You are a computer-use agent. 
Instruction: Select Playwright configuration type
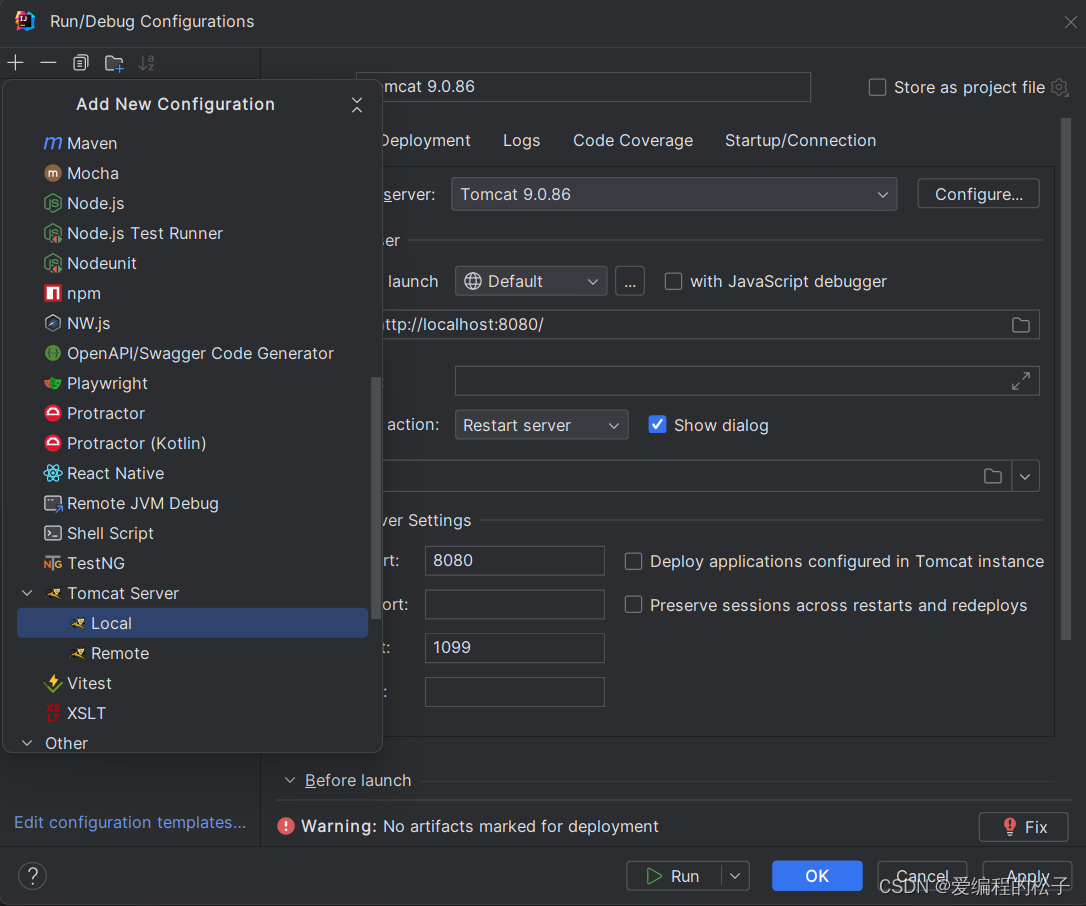coord(193,383)
